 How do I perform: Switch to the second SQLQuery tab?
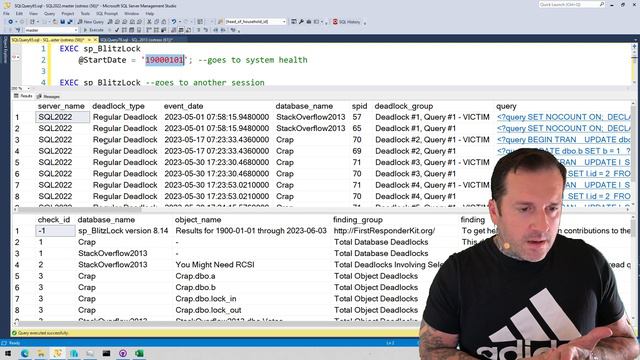137,40
